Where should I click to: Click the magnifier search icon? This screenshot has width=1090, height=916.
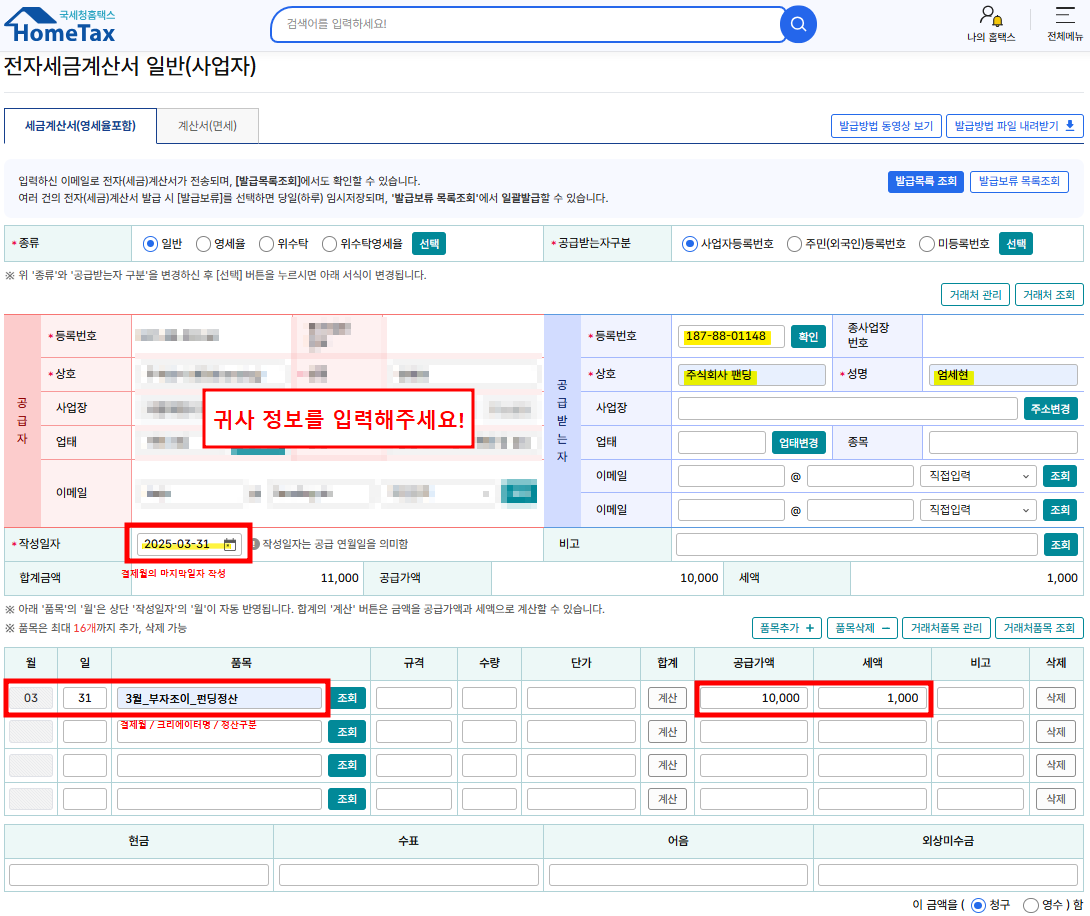pos(798,24)
